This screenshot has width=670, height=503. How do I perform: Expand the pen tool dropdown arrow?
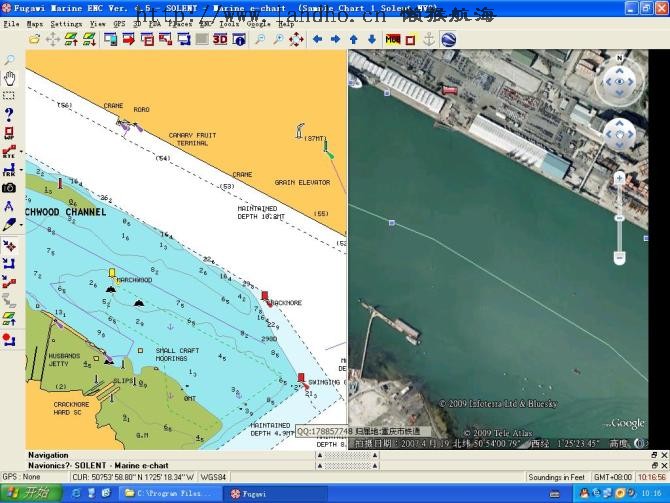pyautogui.click(x=21, y=224)
